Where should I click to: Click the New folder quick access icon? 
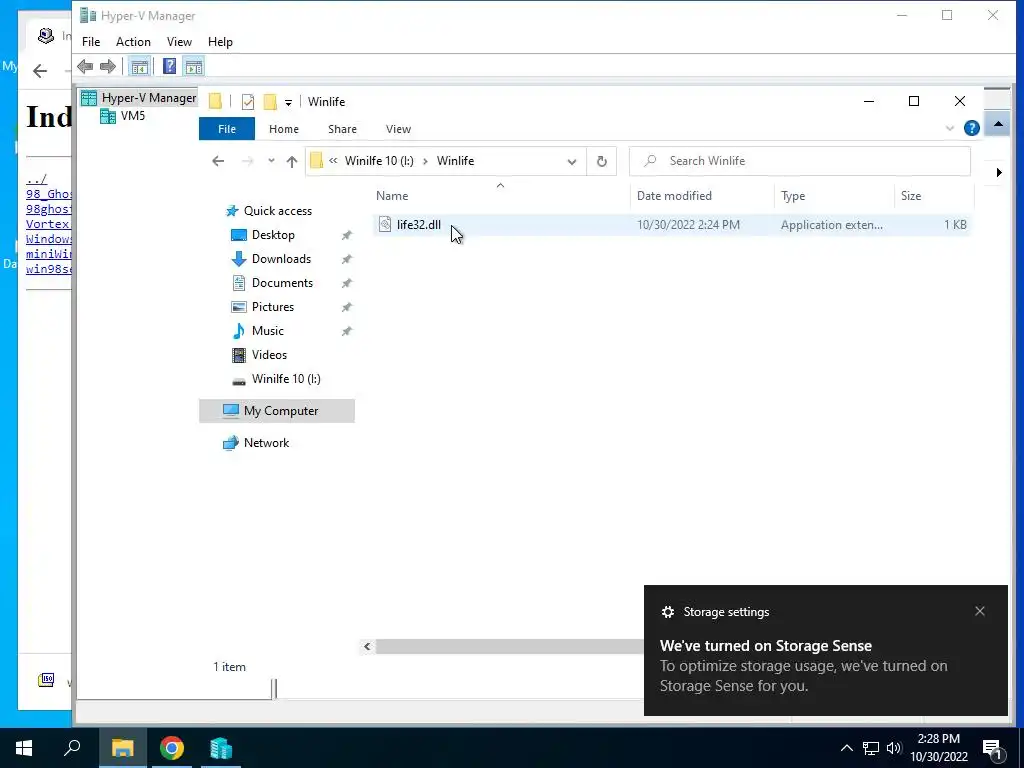tap(270, 102)
